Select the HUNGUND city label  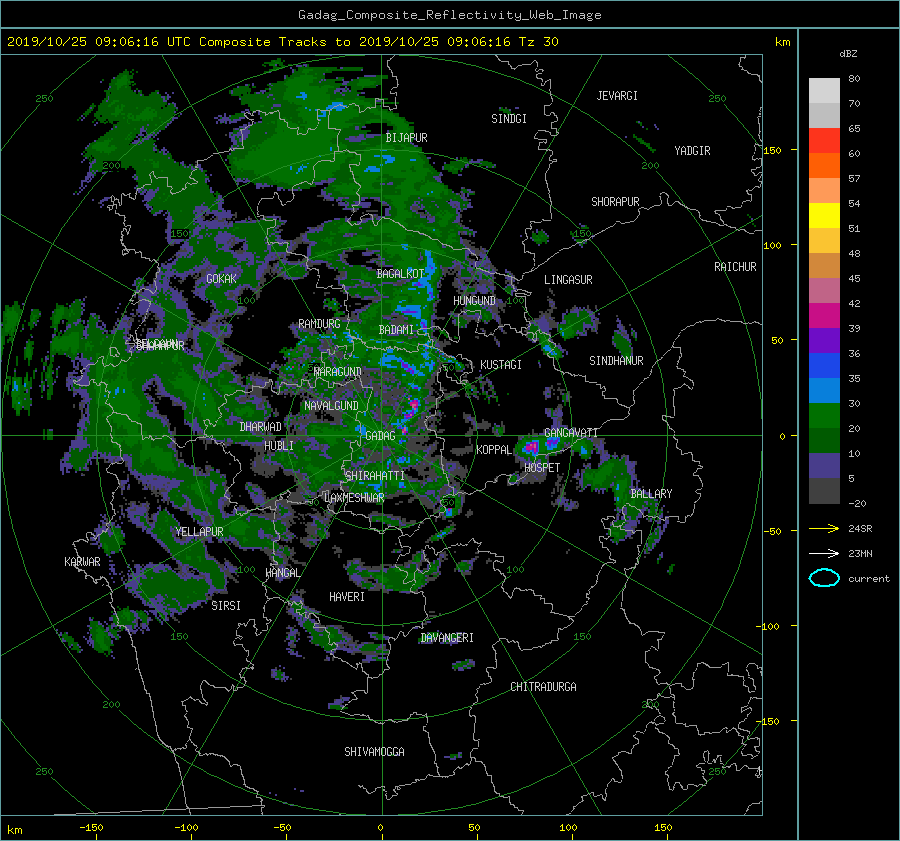pyautogui.click(x=474, y=301)
